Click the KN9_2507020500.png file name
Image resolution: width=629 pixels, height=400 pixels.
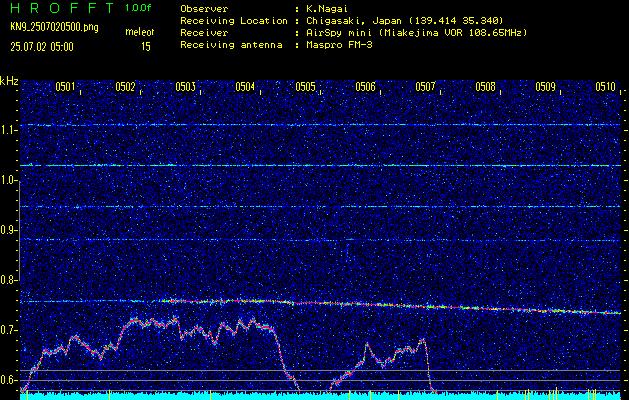pos(54,28)
